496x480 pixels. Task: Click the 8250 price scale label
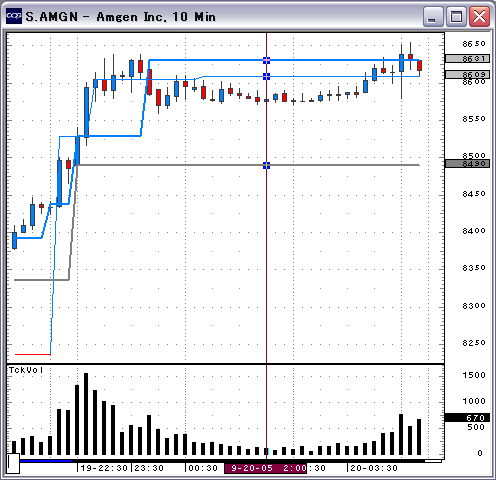point(474,343)
